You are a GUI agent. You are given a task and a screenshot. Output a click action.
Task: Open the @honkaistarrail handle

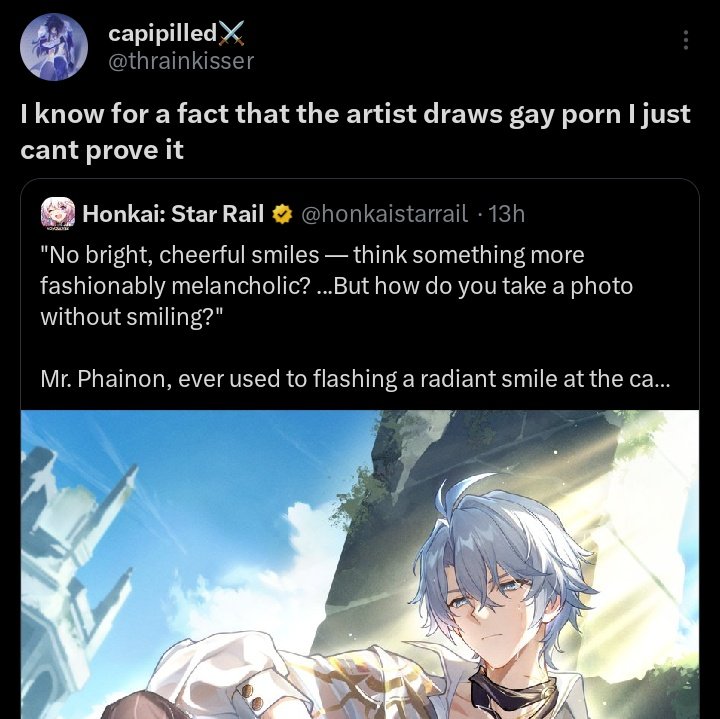pos(384,214)
